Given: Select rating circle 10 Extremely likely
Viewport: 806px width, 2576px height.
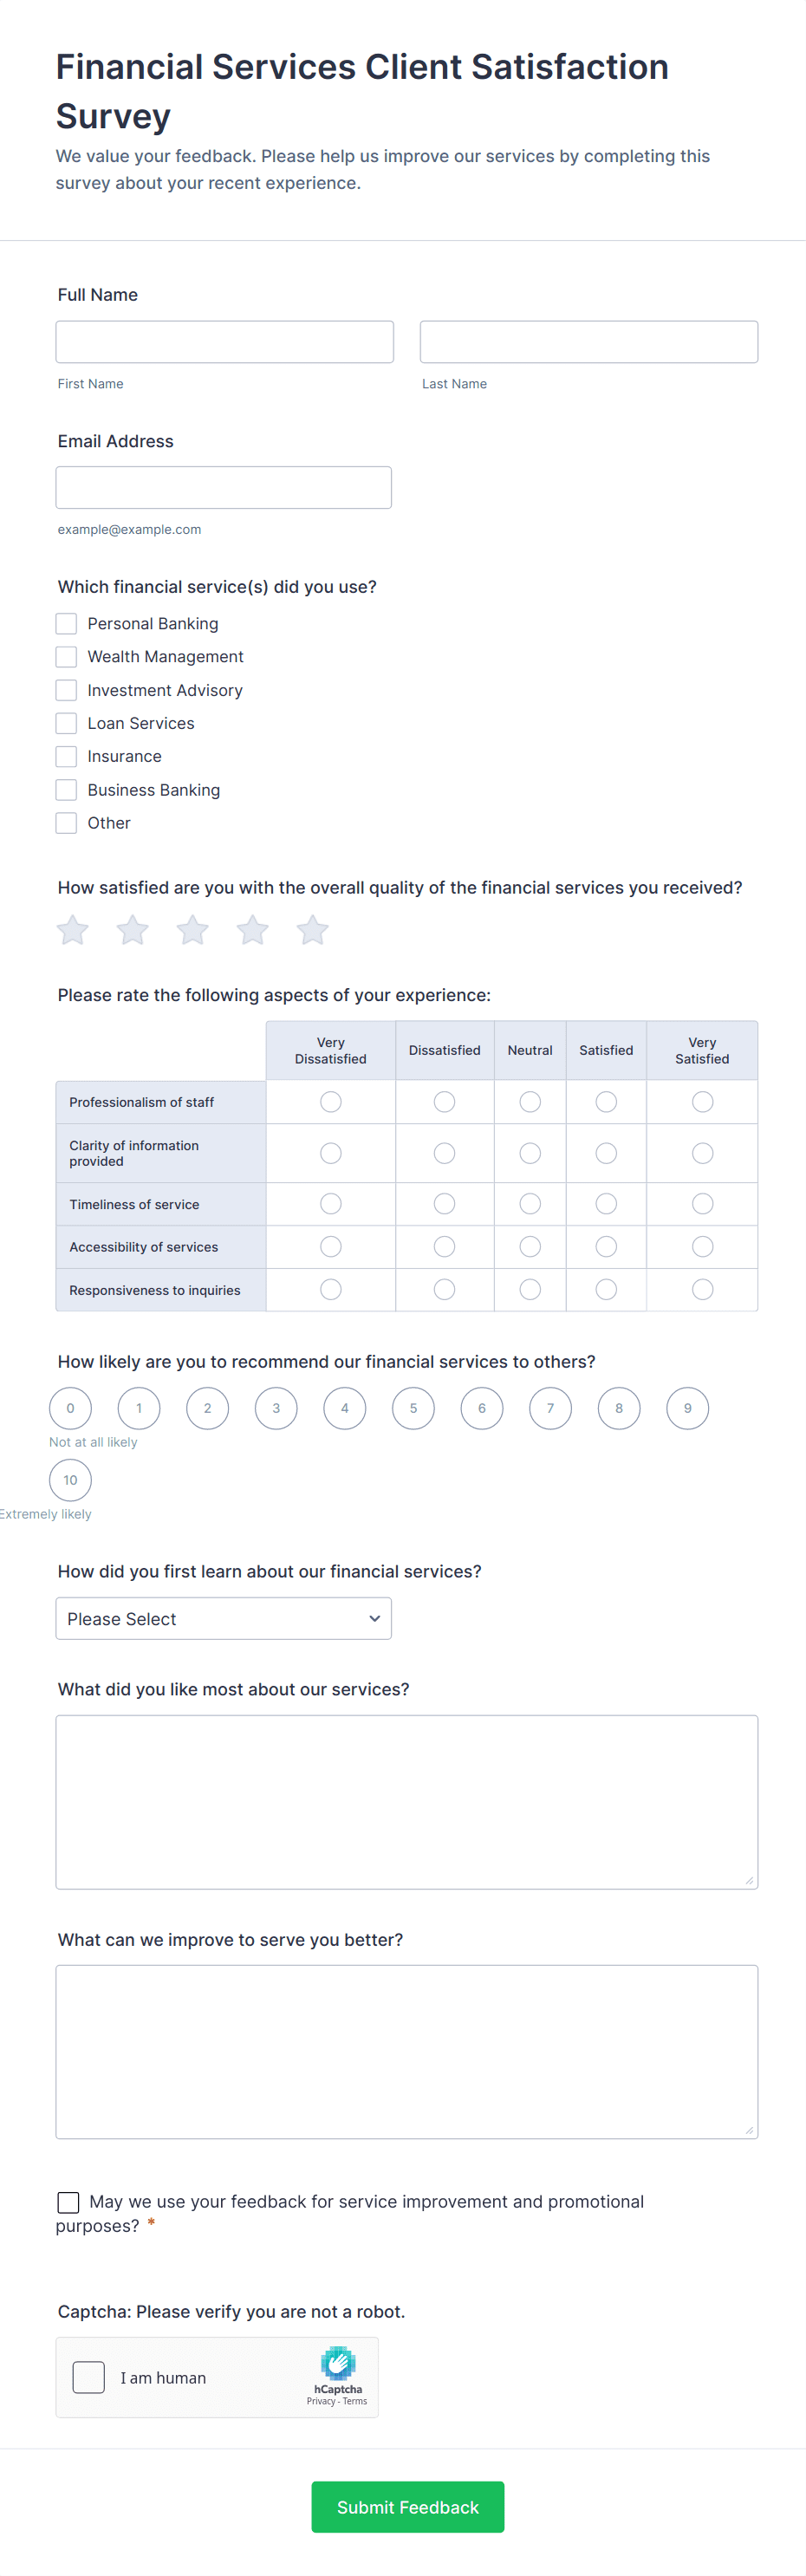Looking at the screenshot, I should tap(70, 1480).
